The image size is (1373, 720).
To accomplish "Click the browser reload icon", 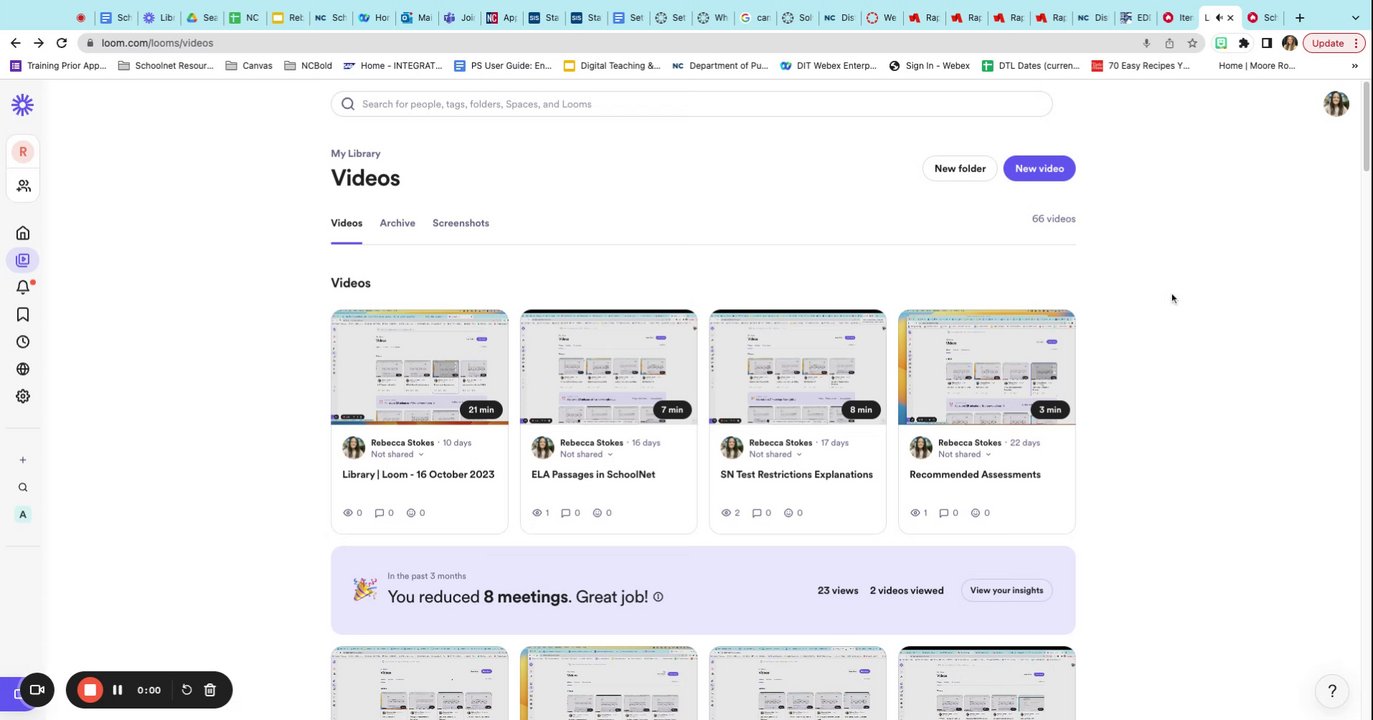I will click(62, 43).
